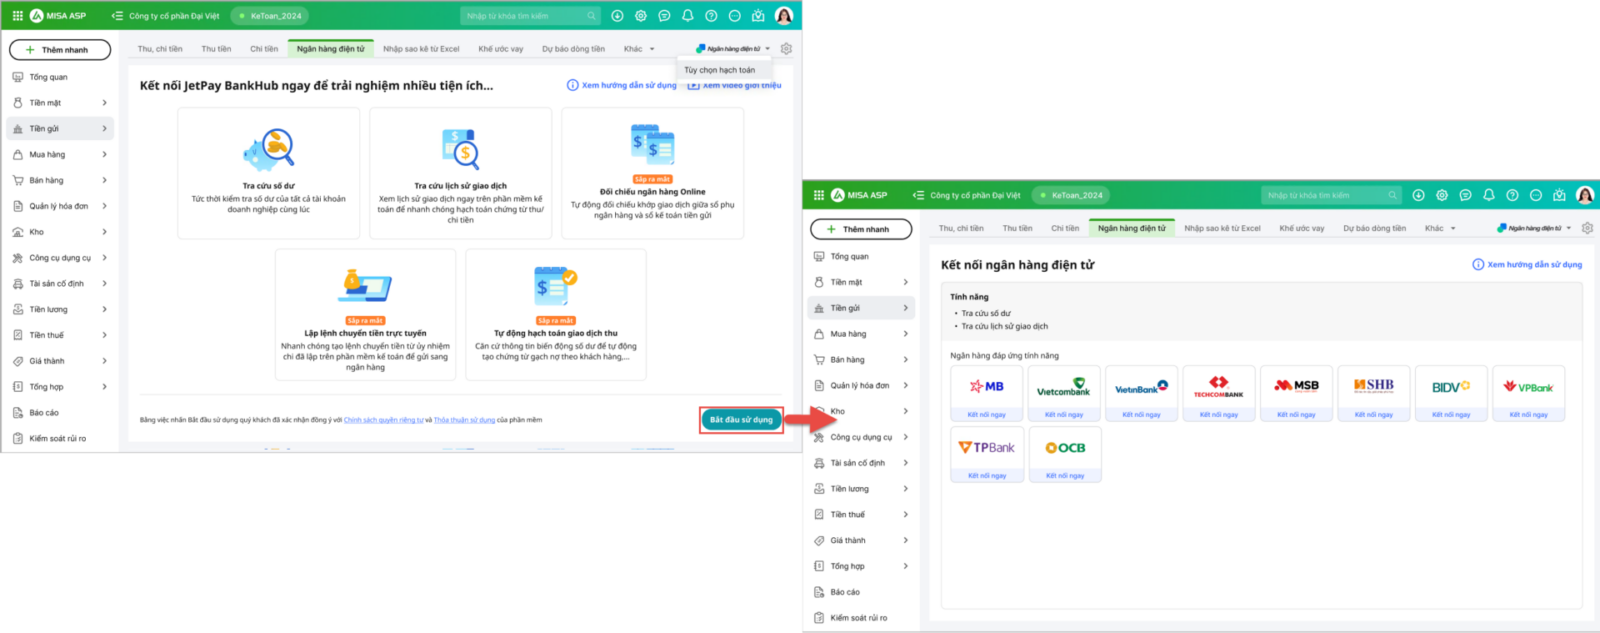Open the Thu, chi tiền tab in left window

(160, 49)
